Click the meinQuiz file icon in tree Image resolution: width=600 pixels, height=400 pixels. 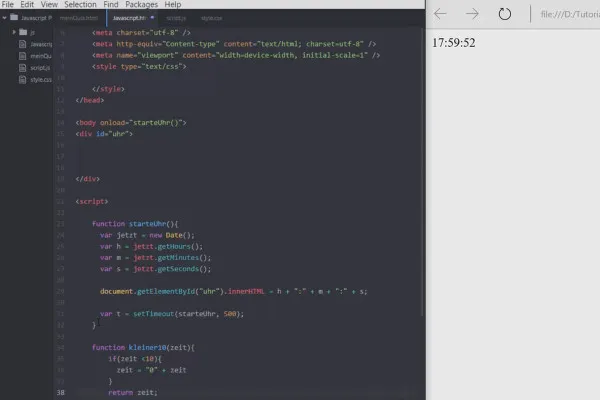pyautogui.click(x=23, y=56)
